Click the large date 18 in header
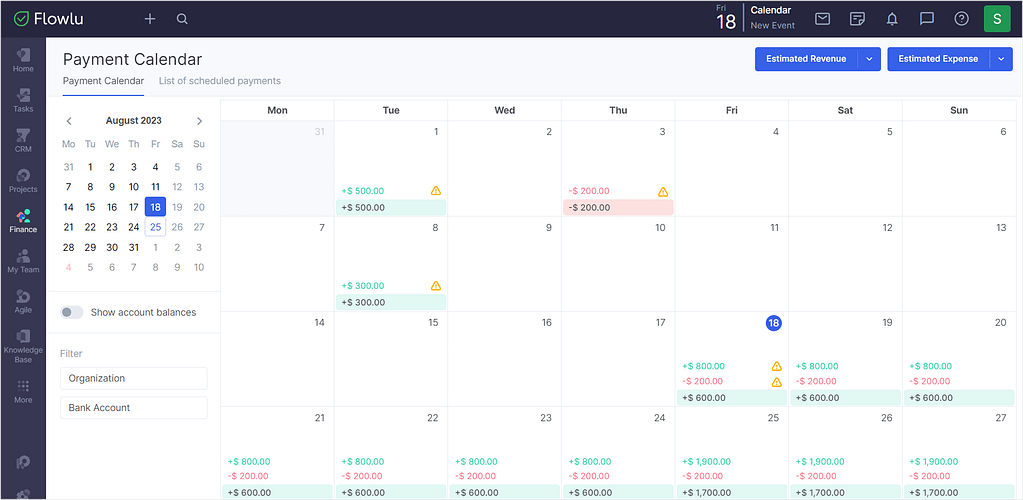Viewport: 1023px width, 500px height. [726, 22]
